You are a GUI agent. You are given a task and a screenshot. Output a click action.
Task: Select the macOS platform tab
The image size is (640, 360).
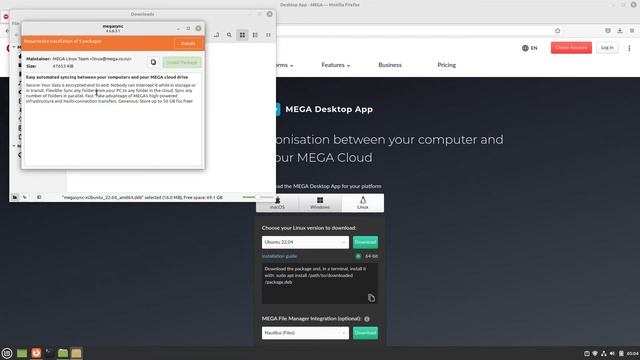point(277,203)
